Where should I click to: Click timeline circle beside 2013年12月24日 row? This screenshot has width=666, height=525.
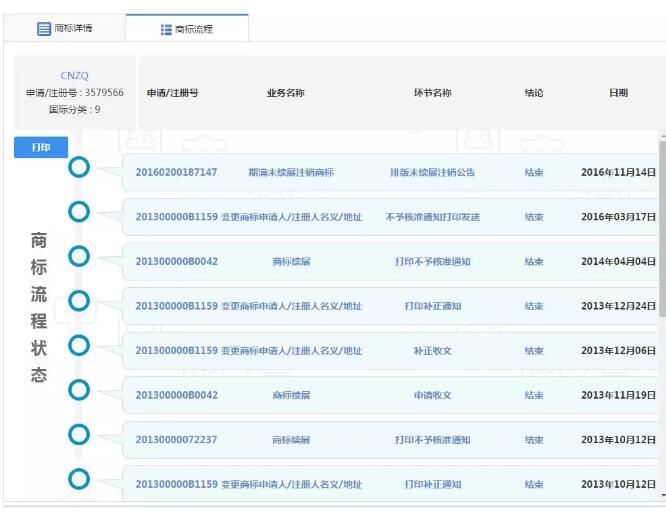[79, 300]
